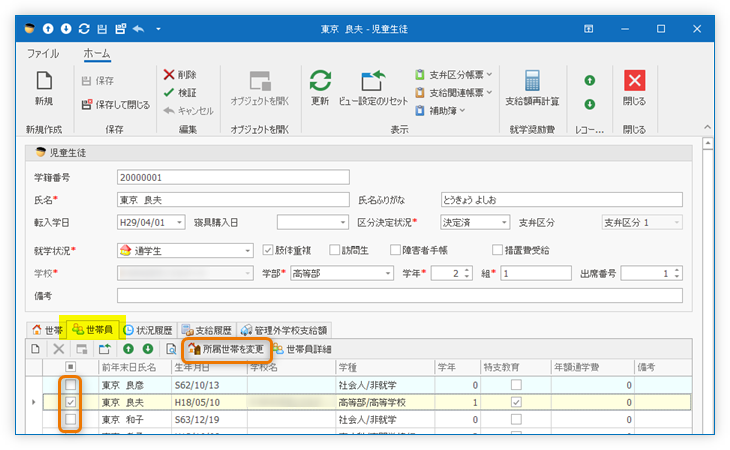Toggle 特支教育 checkbox in the 東京 良夫 row
730x450 pixels.
pyautogui.click(x=516, y=402)
